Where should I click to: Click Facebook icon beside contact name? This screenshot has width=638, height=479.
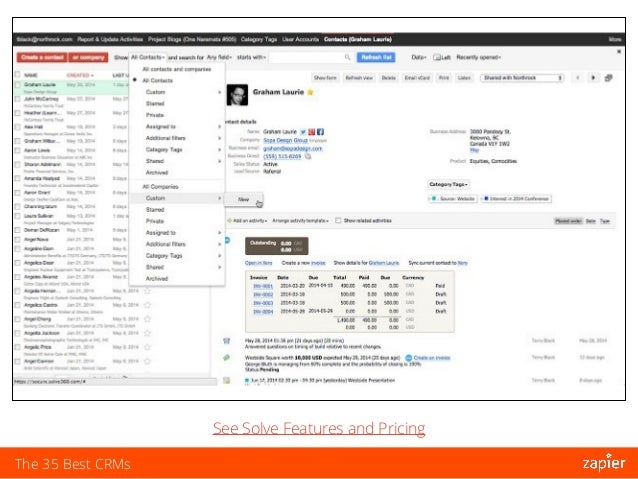(320, 132)
